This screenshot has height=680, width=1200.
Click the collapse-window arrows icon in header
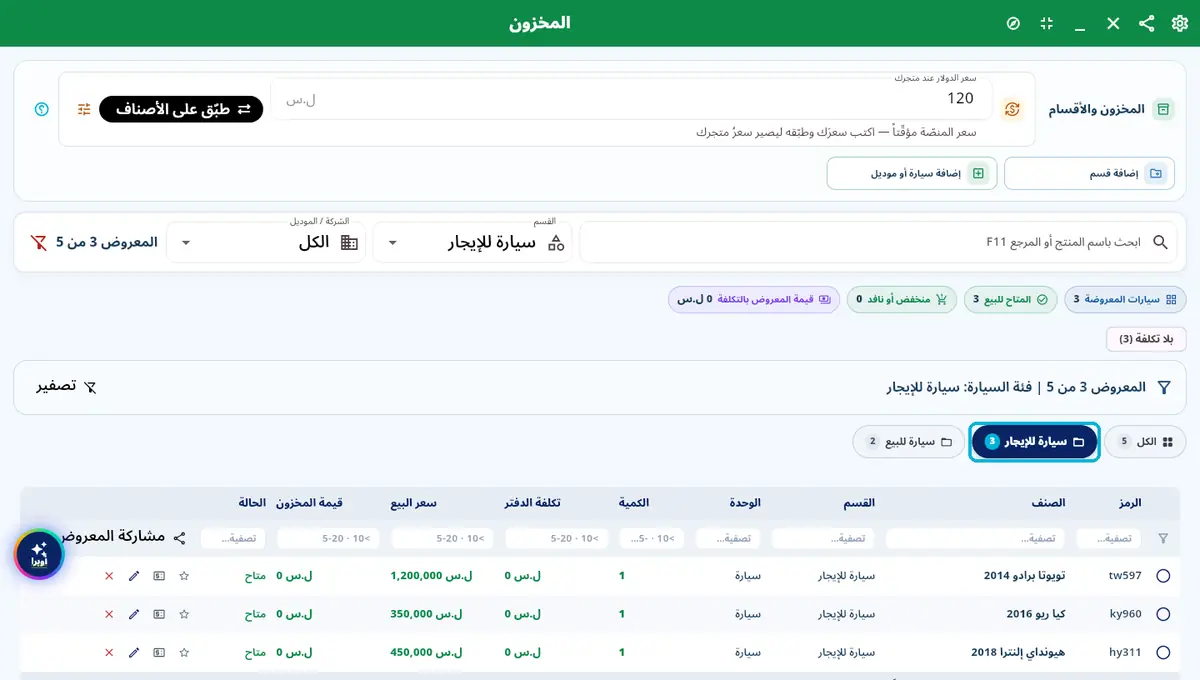[x=1047, y=23]
